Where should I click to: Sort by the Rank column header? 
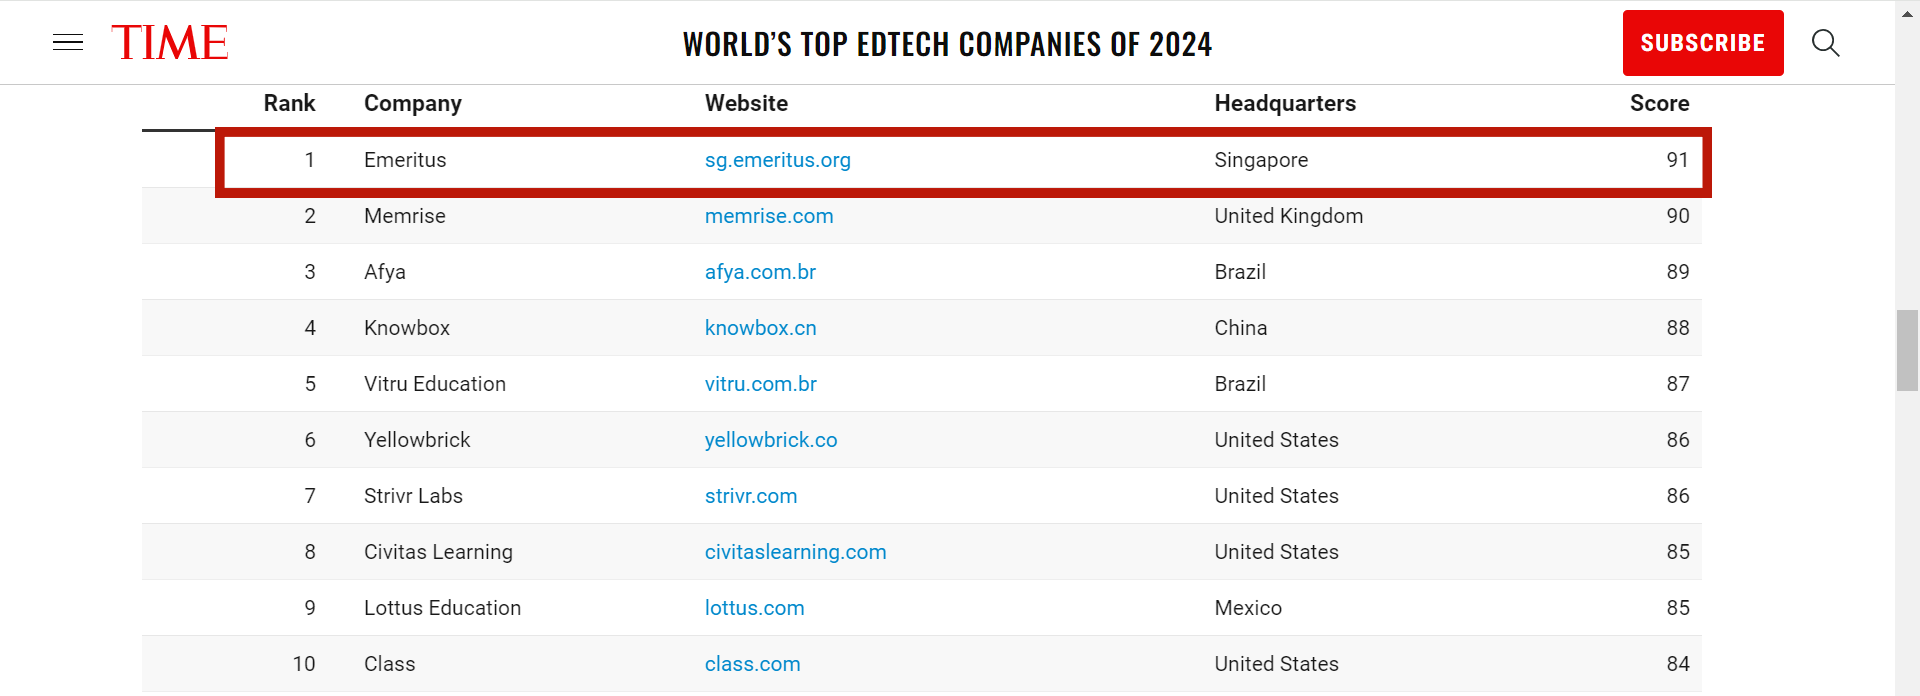289,103
